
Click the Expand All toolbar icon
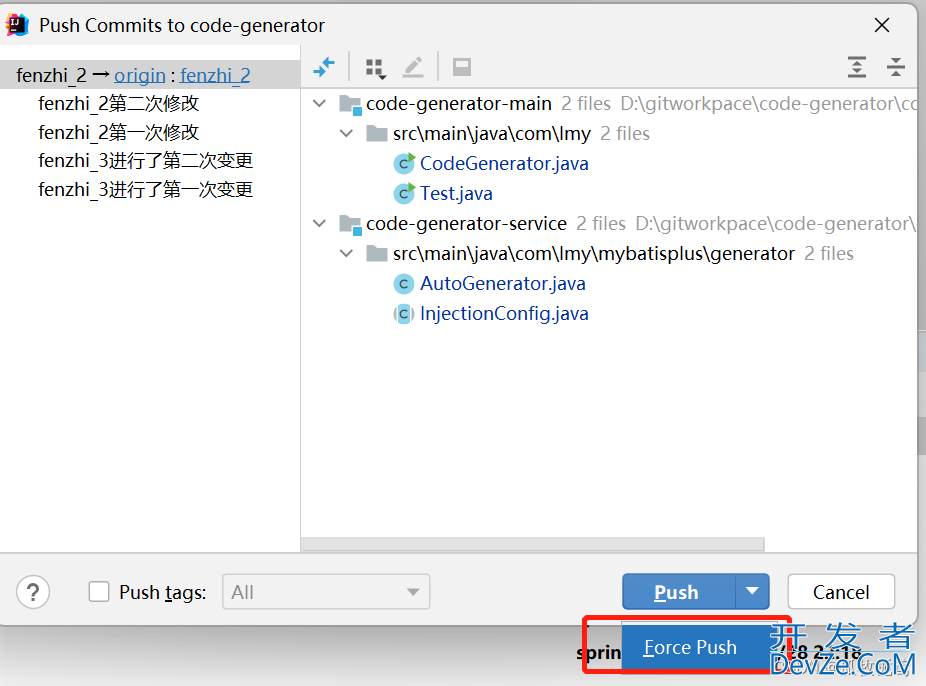point(856,67)
